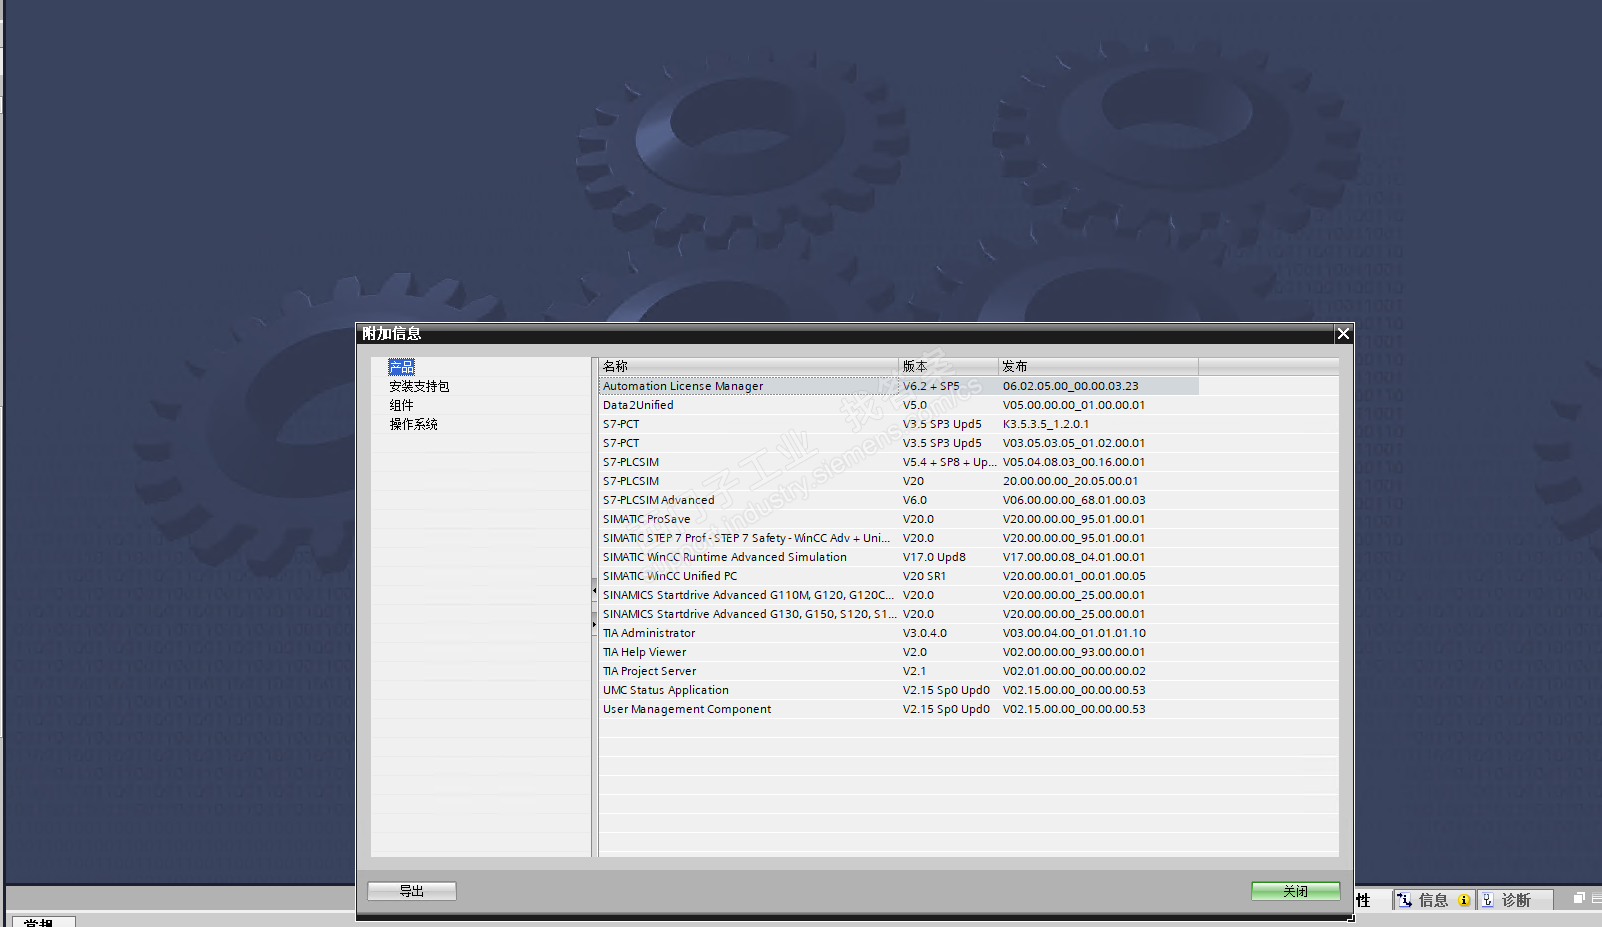
Task: Select 产品 in the left category list
Action: tap(401, 367)
